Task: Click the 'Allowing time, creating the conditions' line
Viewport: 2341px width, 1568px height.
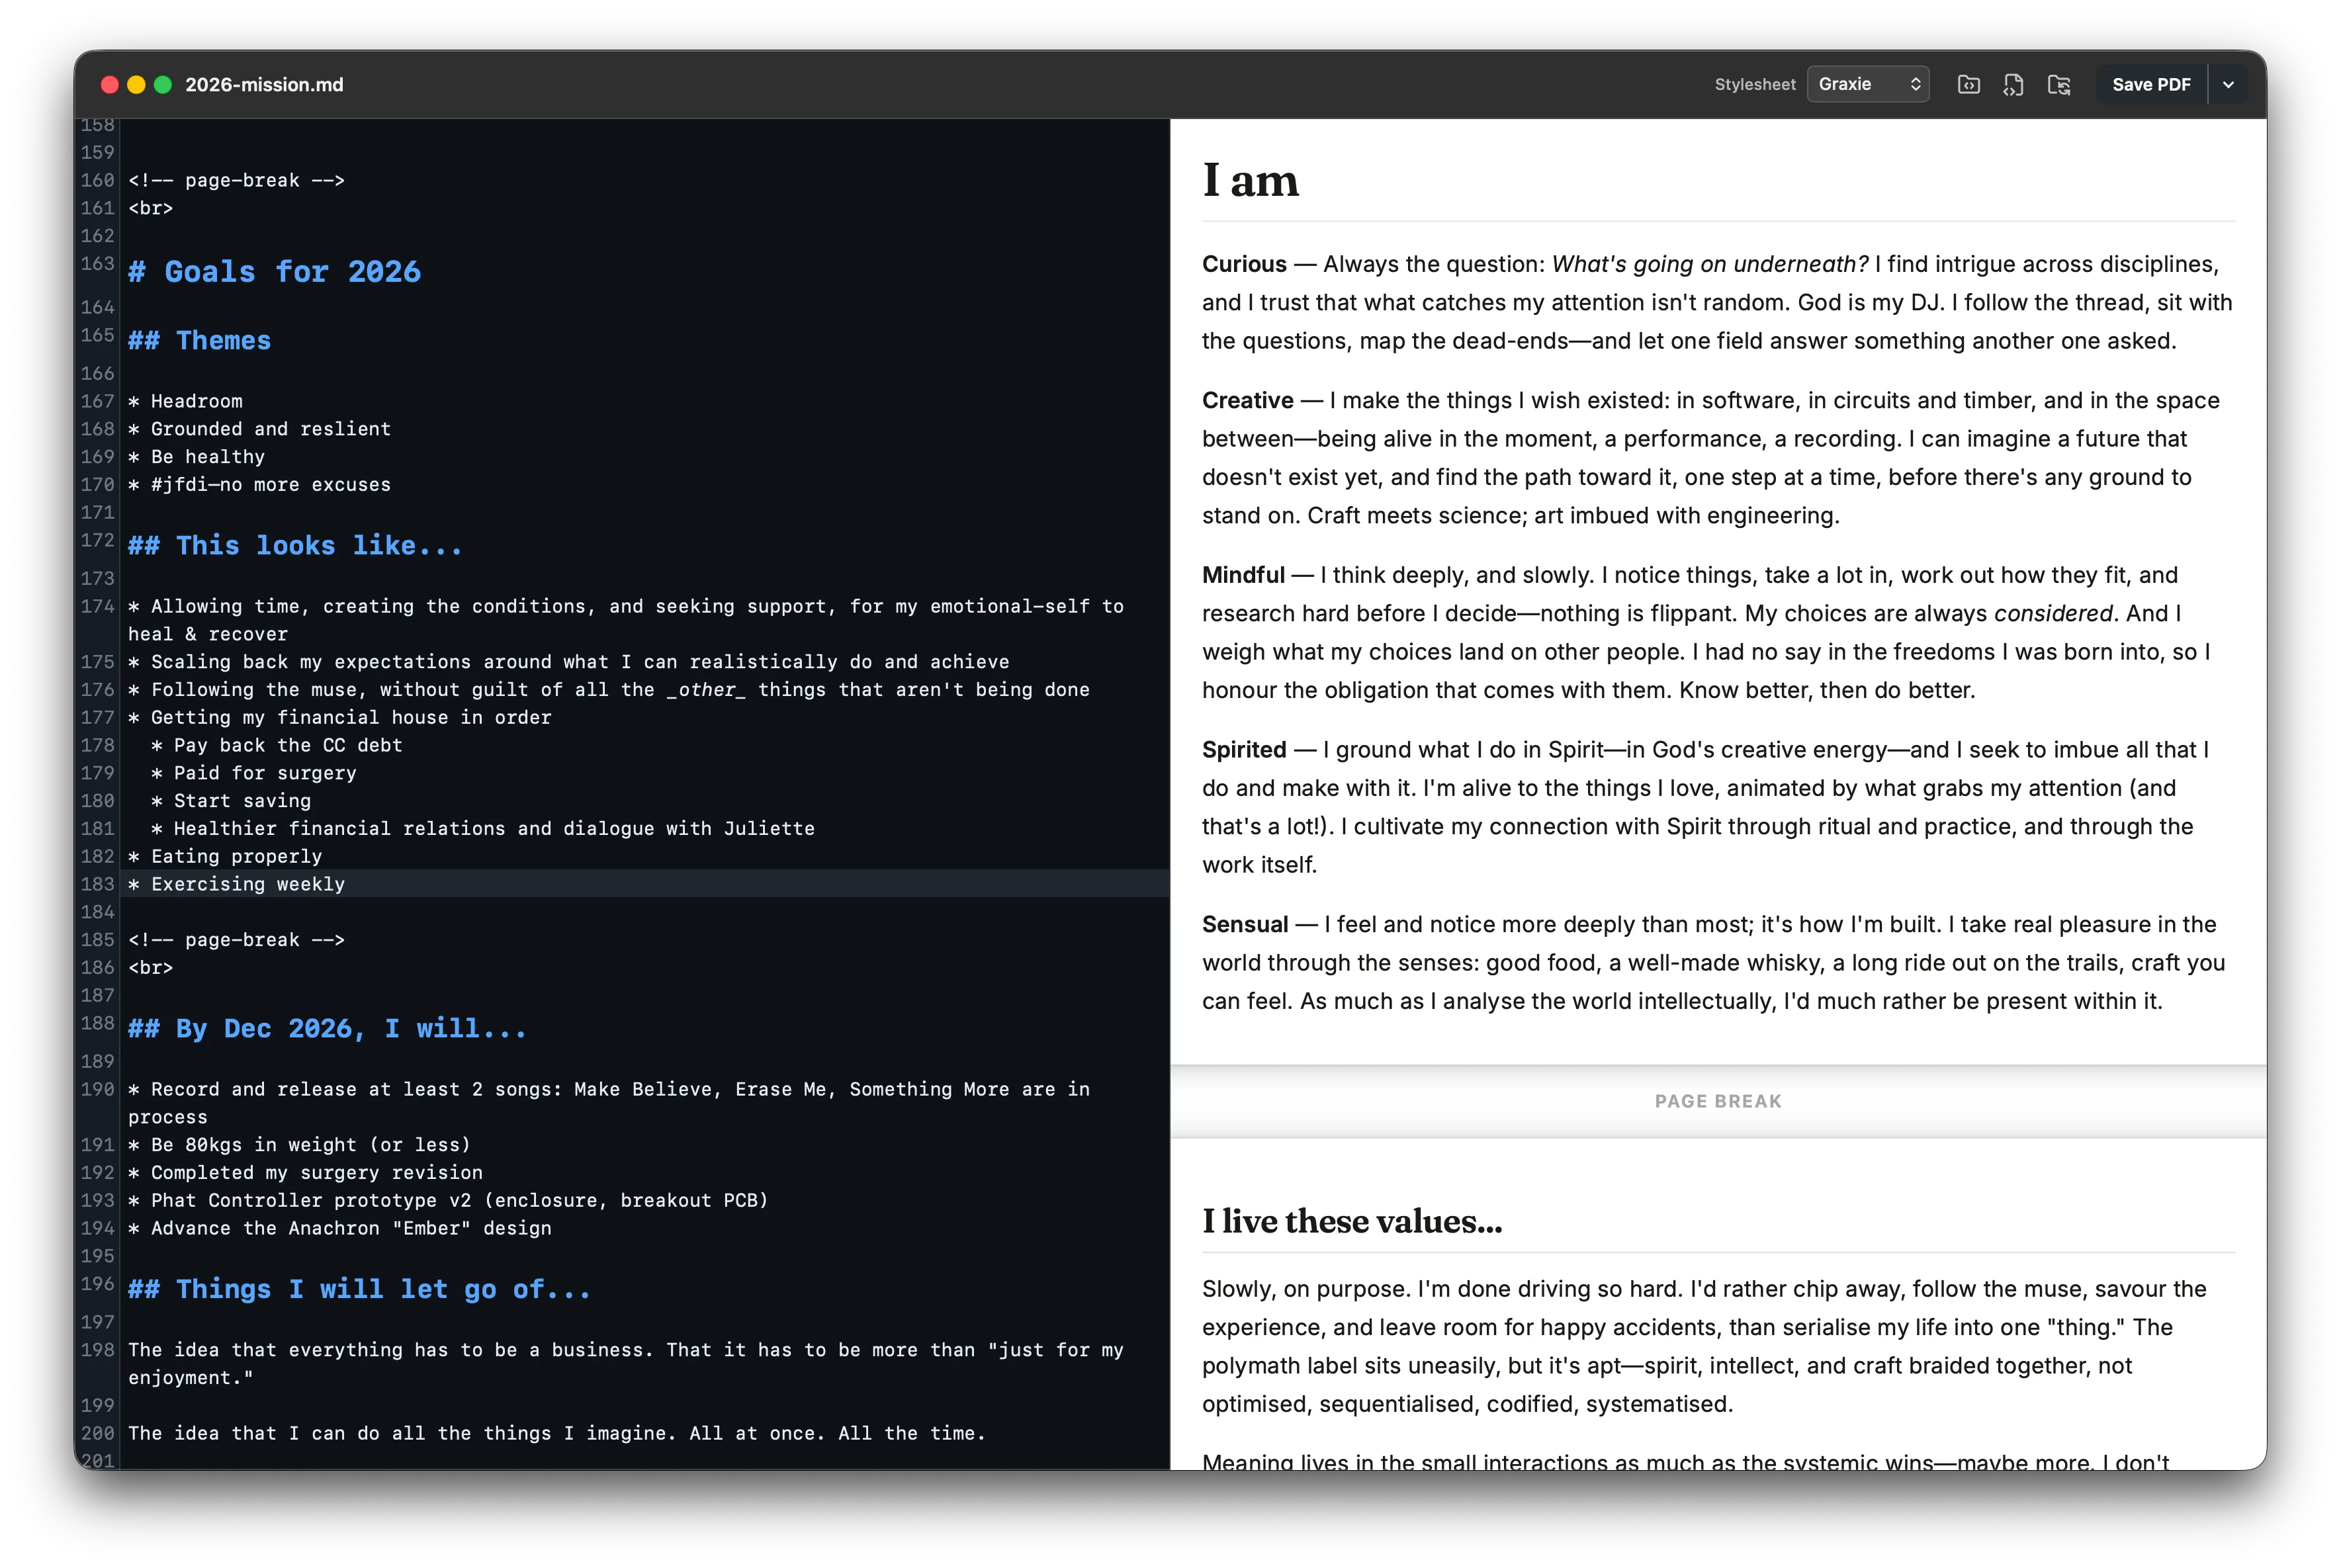Action: tap(626, 620)
